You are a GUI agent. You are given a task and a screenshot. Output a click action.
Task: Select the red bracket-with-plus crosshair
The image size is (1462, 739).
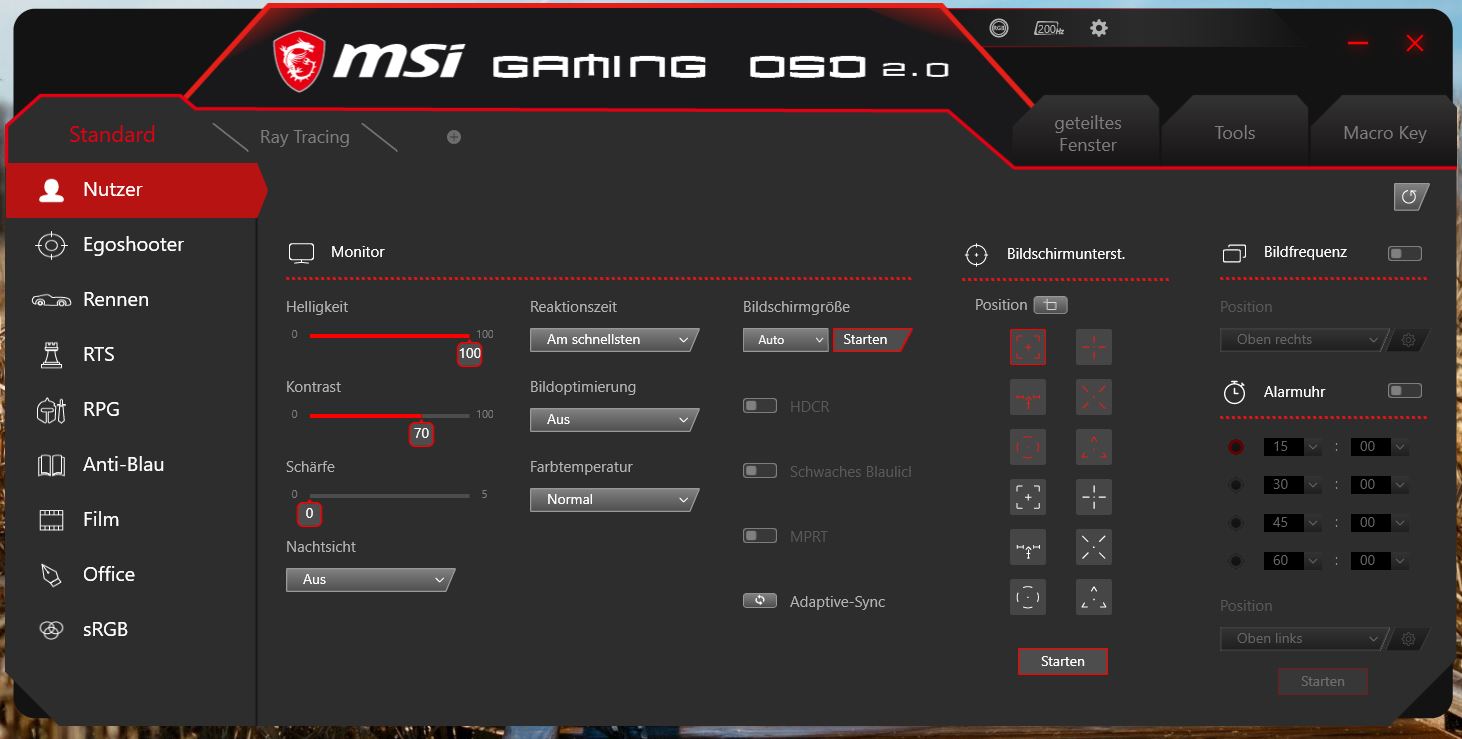pos(1028,347)
